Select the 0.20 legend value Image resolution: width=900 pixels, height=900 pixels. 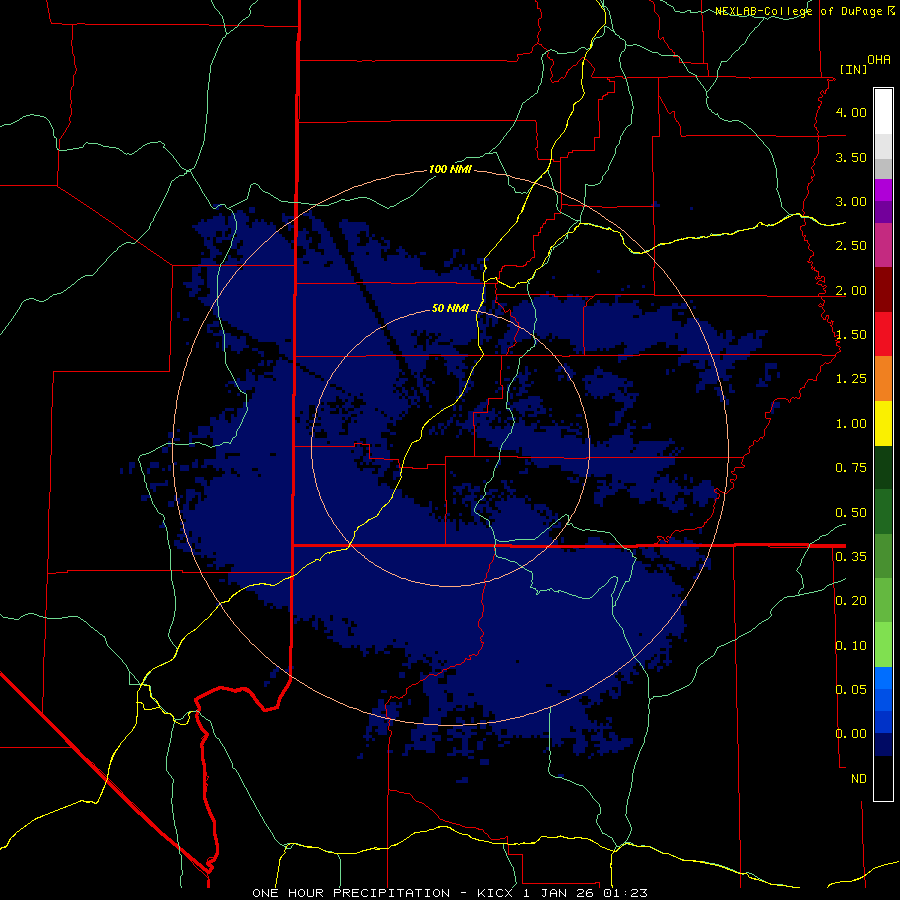point(851,601)
